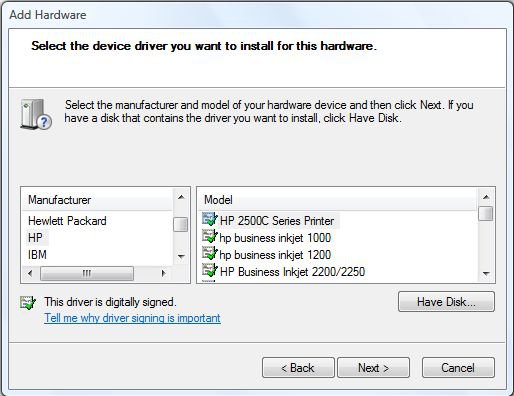
Task: Click the hardware device help icon
Action: (36, 114)
